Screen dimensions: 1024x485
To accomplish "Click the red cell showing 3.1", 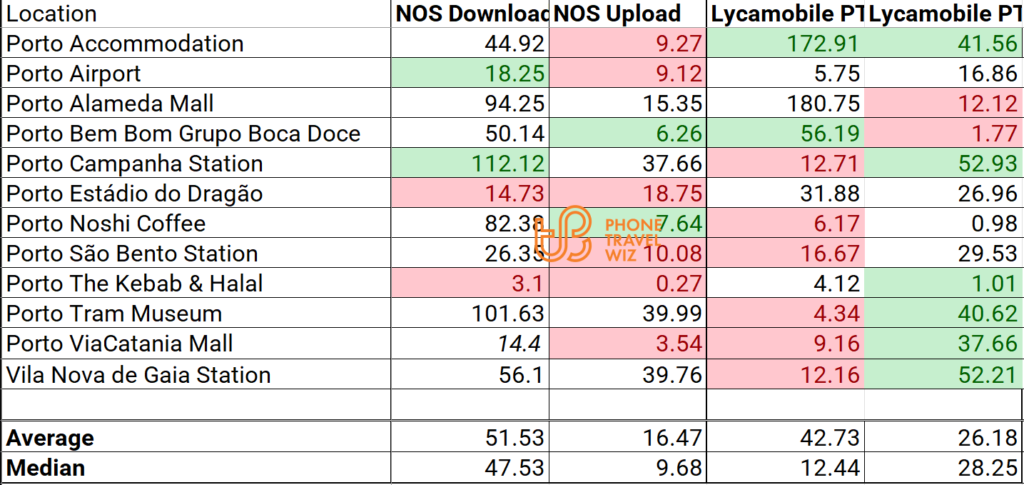I will pos(470,284).
